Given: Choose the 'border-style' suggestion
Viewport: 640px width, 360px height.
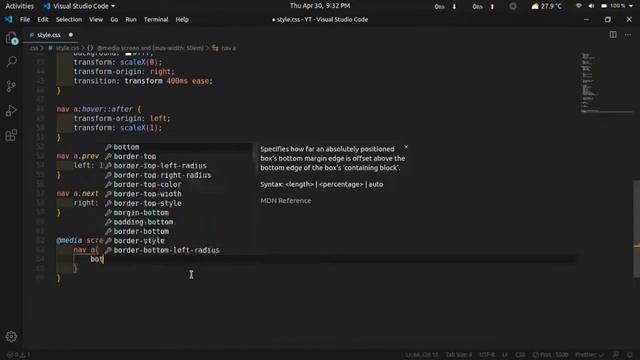Looking at the screenshot, I should pyautogui.click(x=178, y=241).
